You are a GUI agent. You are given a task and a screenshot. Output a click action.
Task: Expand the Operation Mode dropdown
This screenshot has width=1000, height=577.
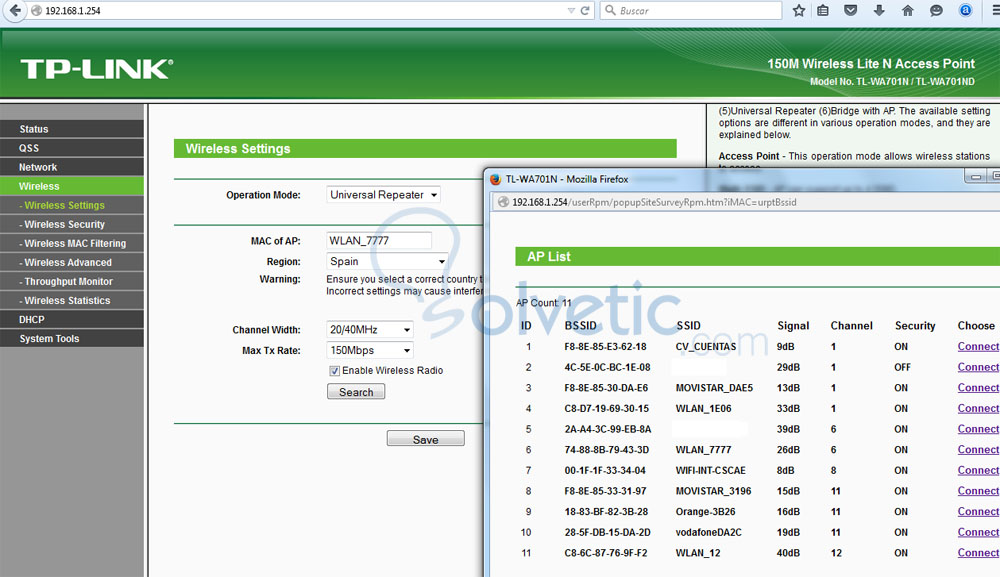383,195
